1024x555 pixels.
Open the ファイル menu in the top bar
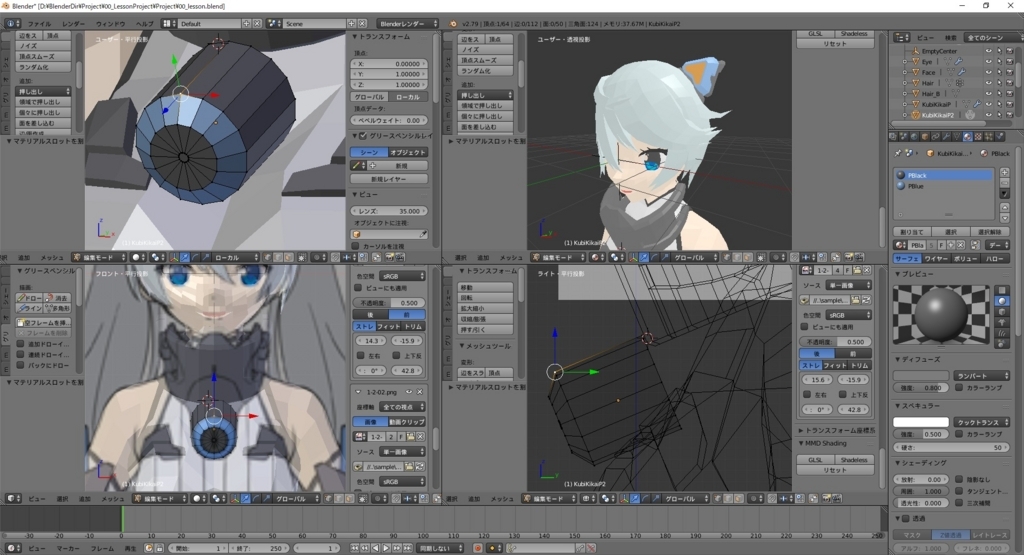[x=39, y=24]
